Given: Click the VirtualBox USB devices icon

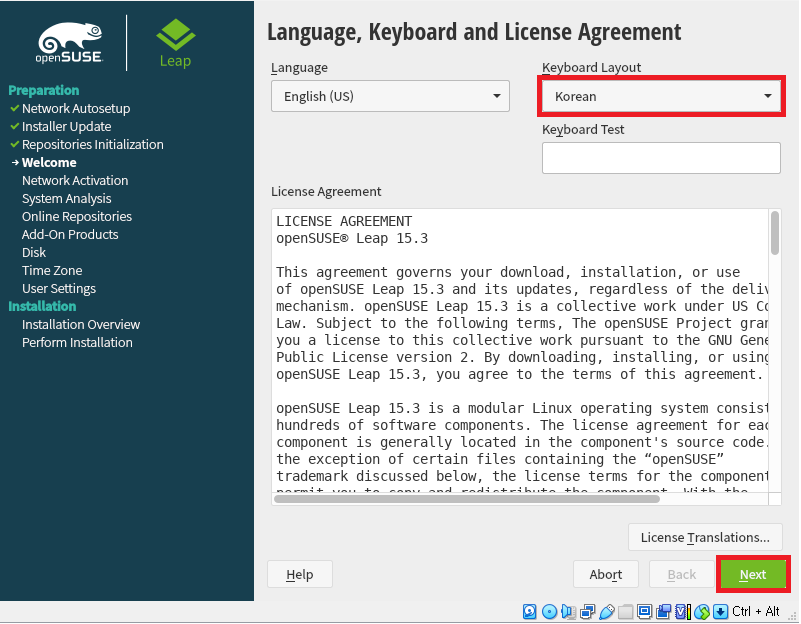Looking at the screenshot, I should [607, 611].
